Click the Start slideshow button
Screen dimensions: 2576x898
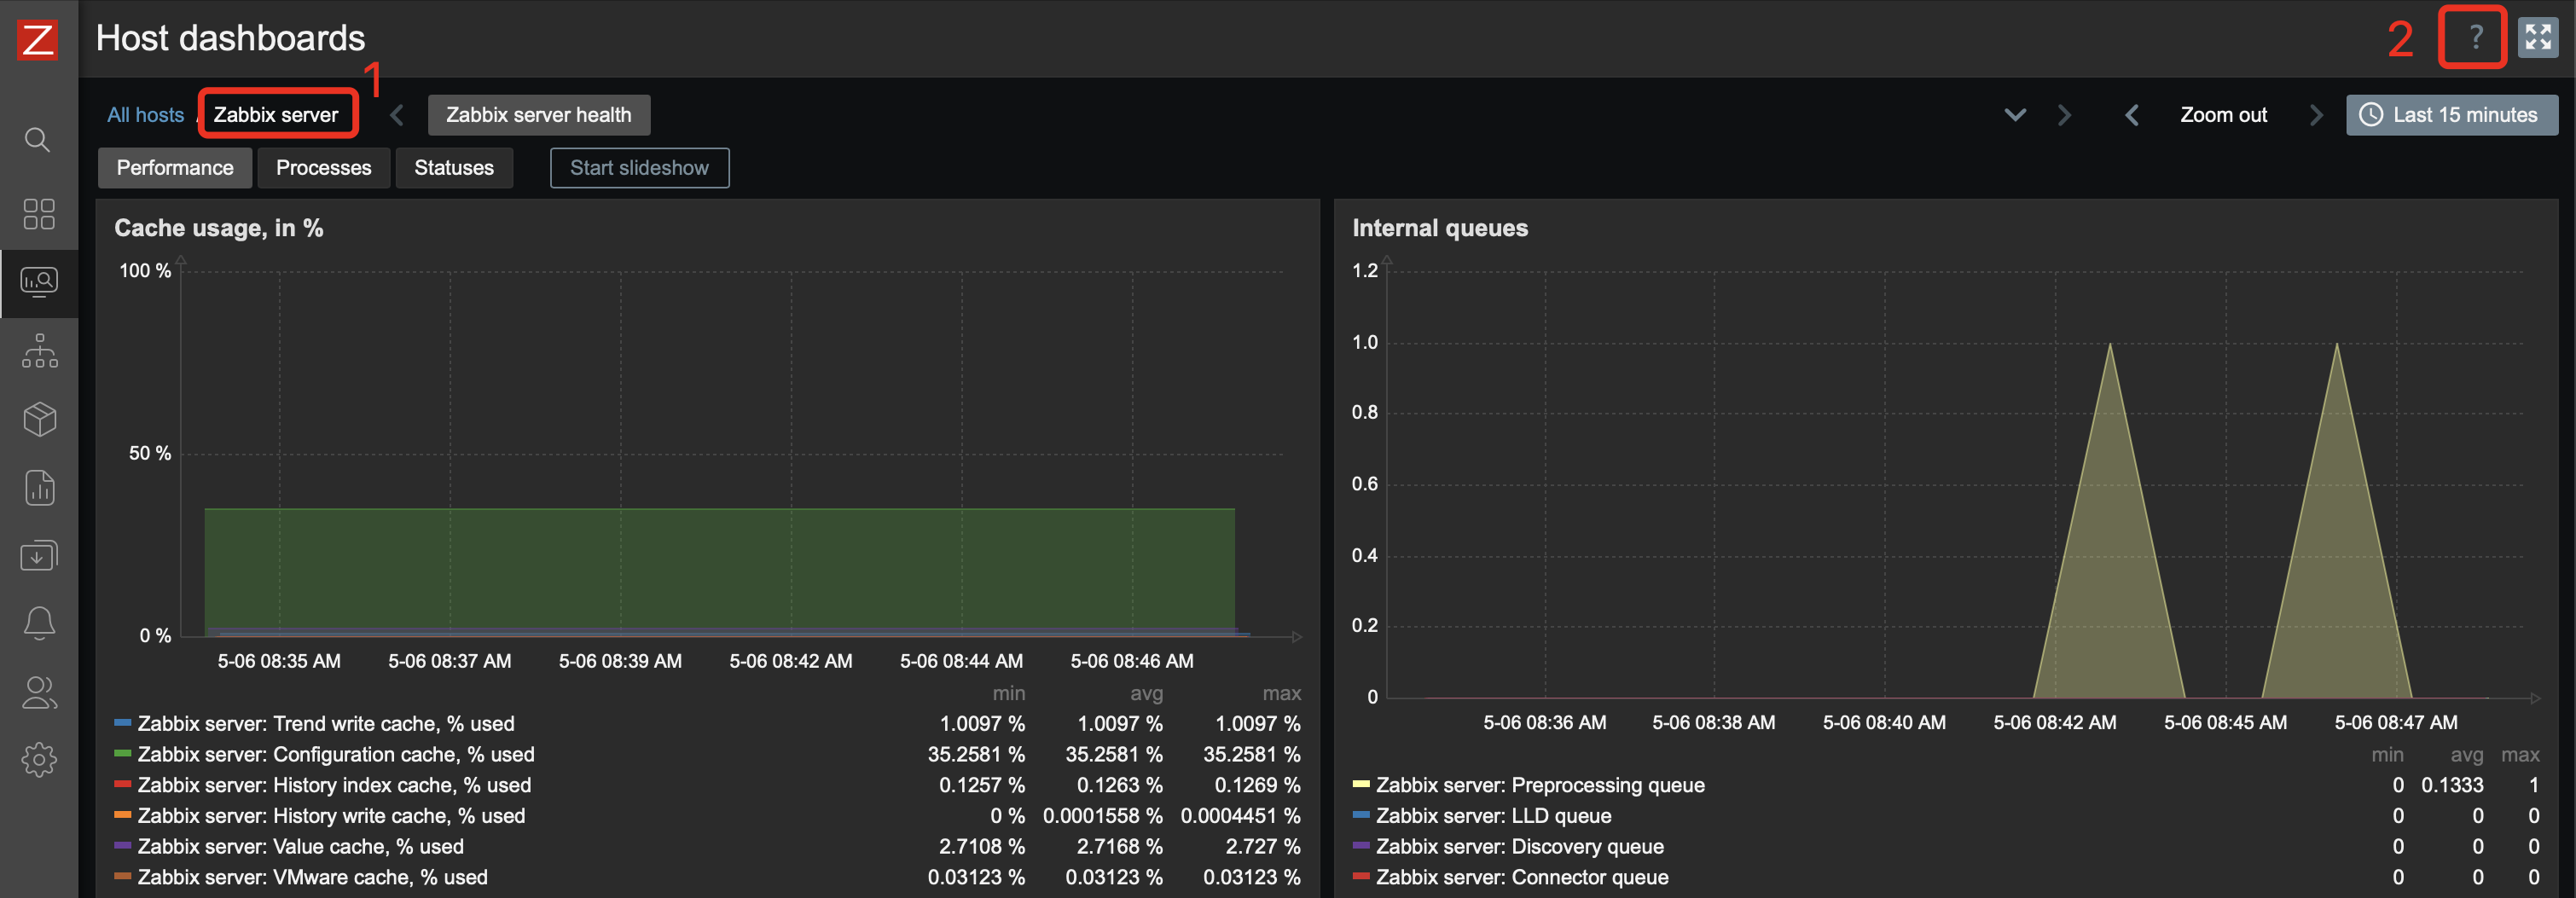pos(640,168)
